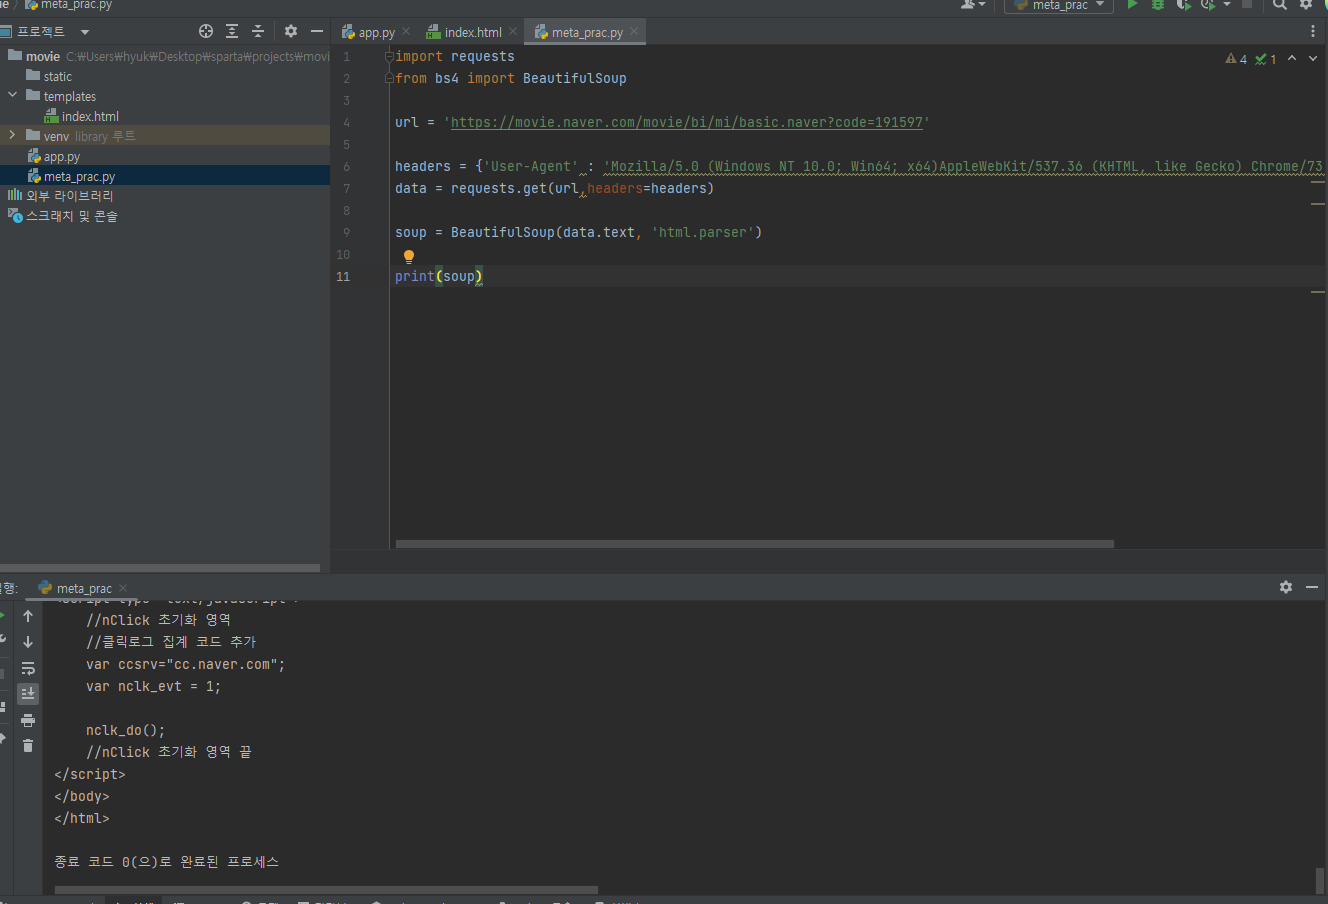This screenshot has width=1328, height=904.
Task: Stop the running process (gray square)
Action: pyautogui.click(x=1247, y=4)
